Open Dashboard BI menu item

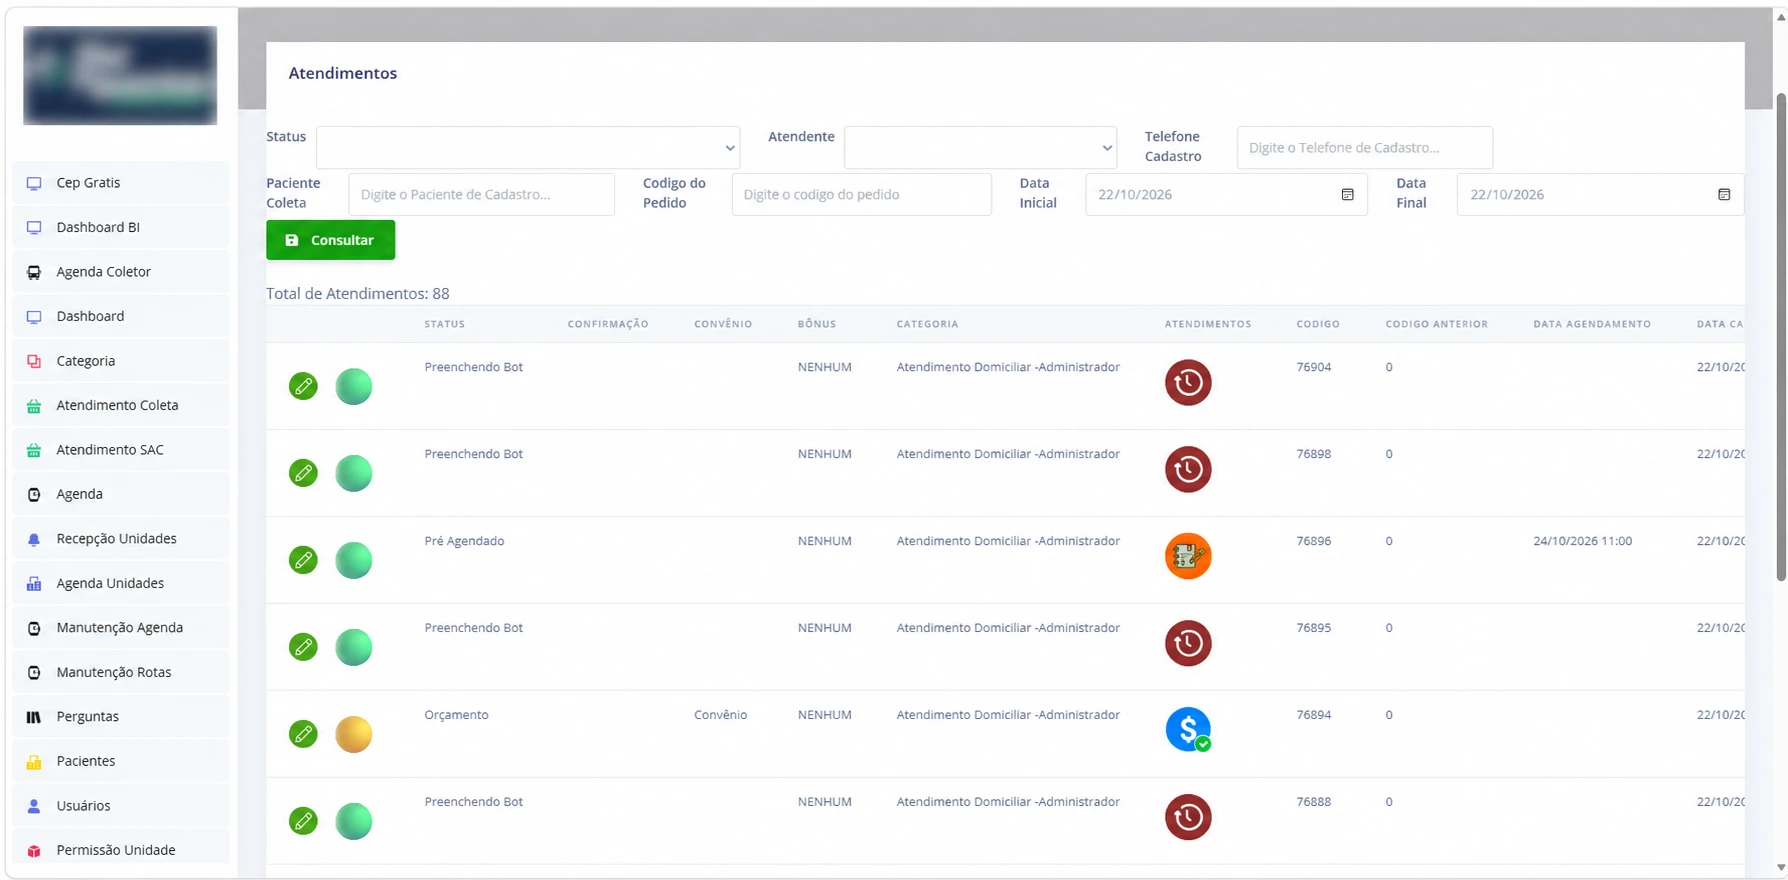[x=120, y=227]
